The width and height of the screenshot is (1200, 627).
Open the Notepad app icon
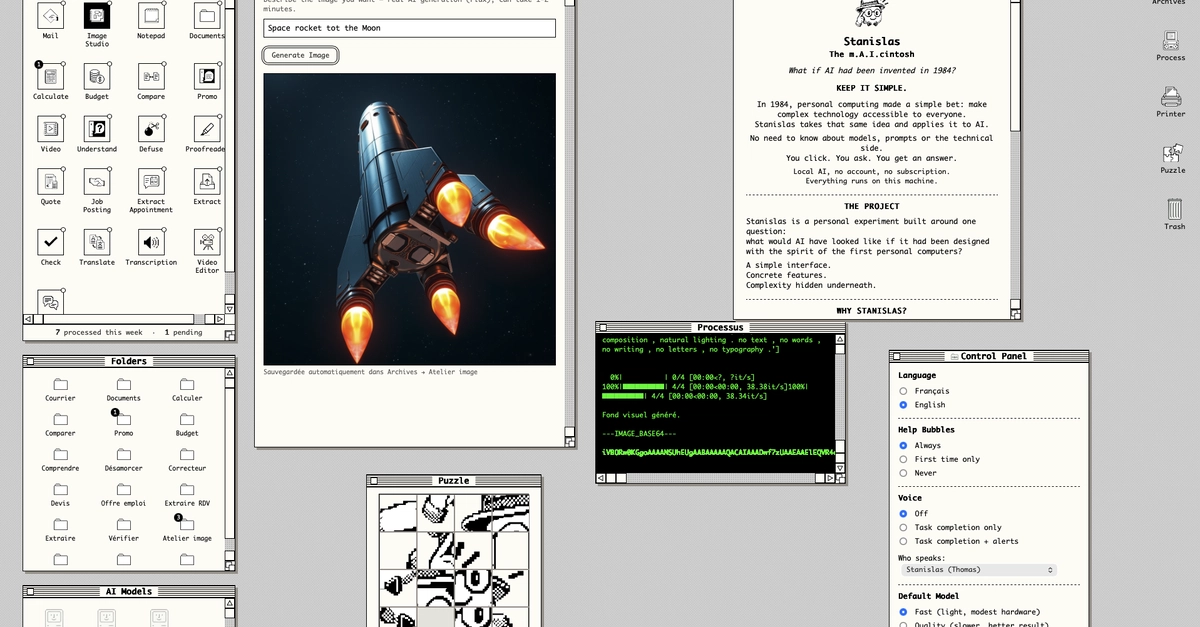(x=151, y=16)
